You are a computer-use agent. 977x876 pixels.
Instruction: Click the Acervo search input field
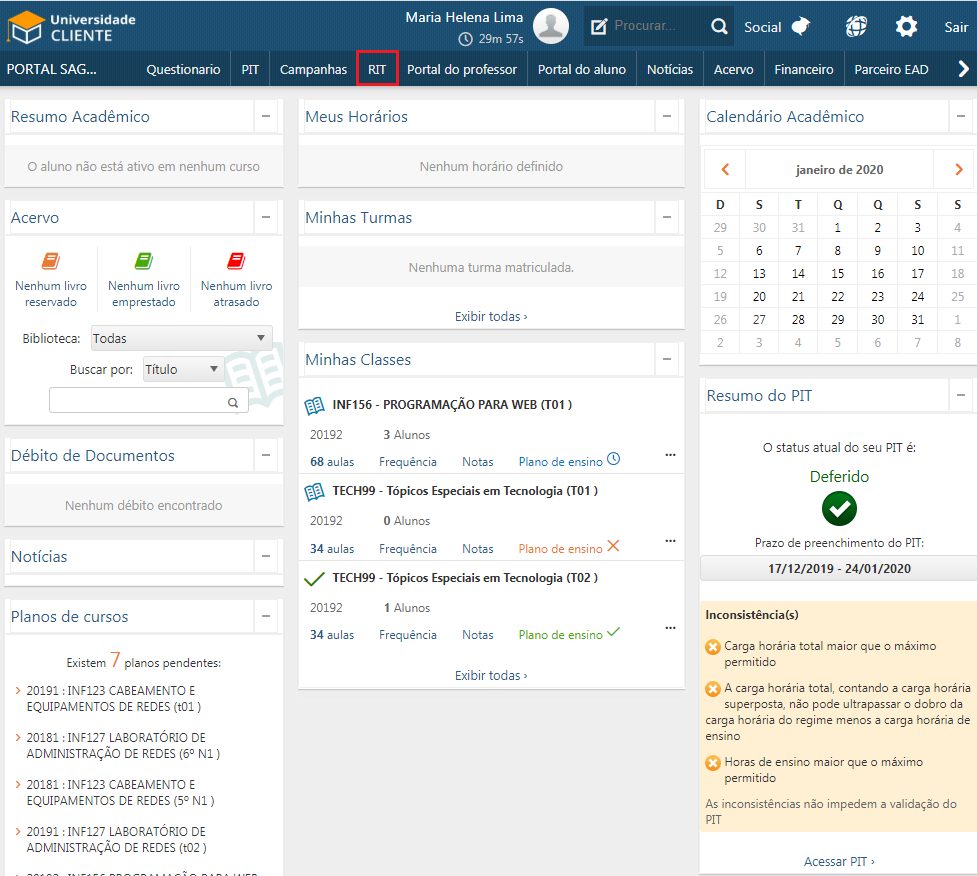click(x=138, y=401)
